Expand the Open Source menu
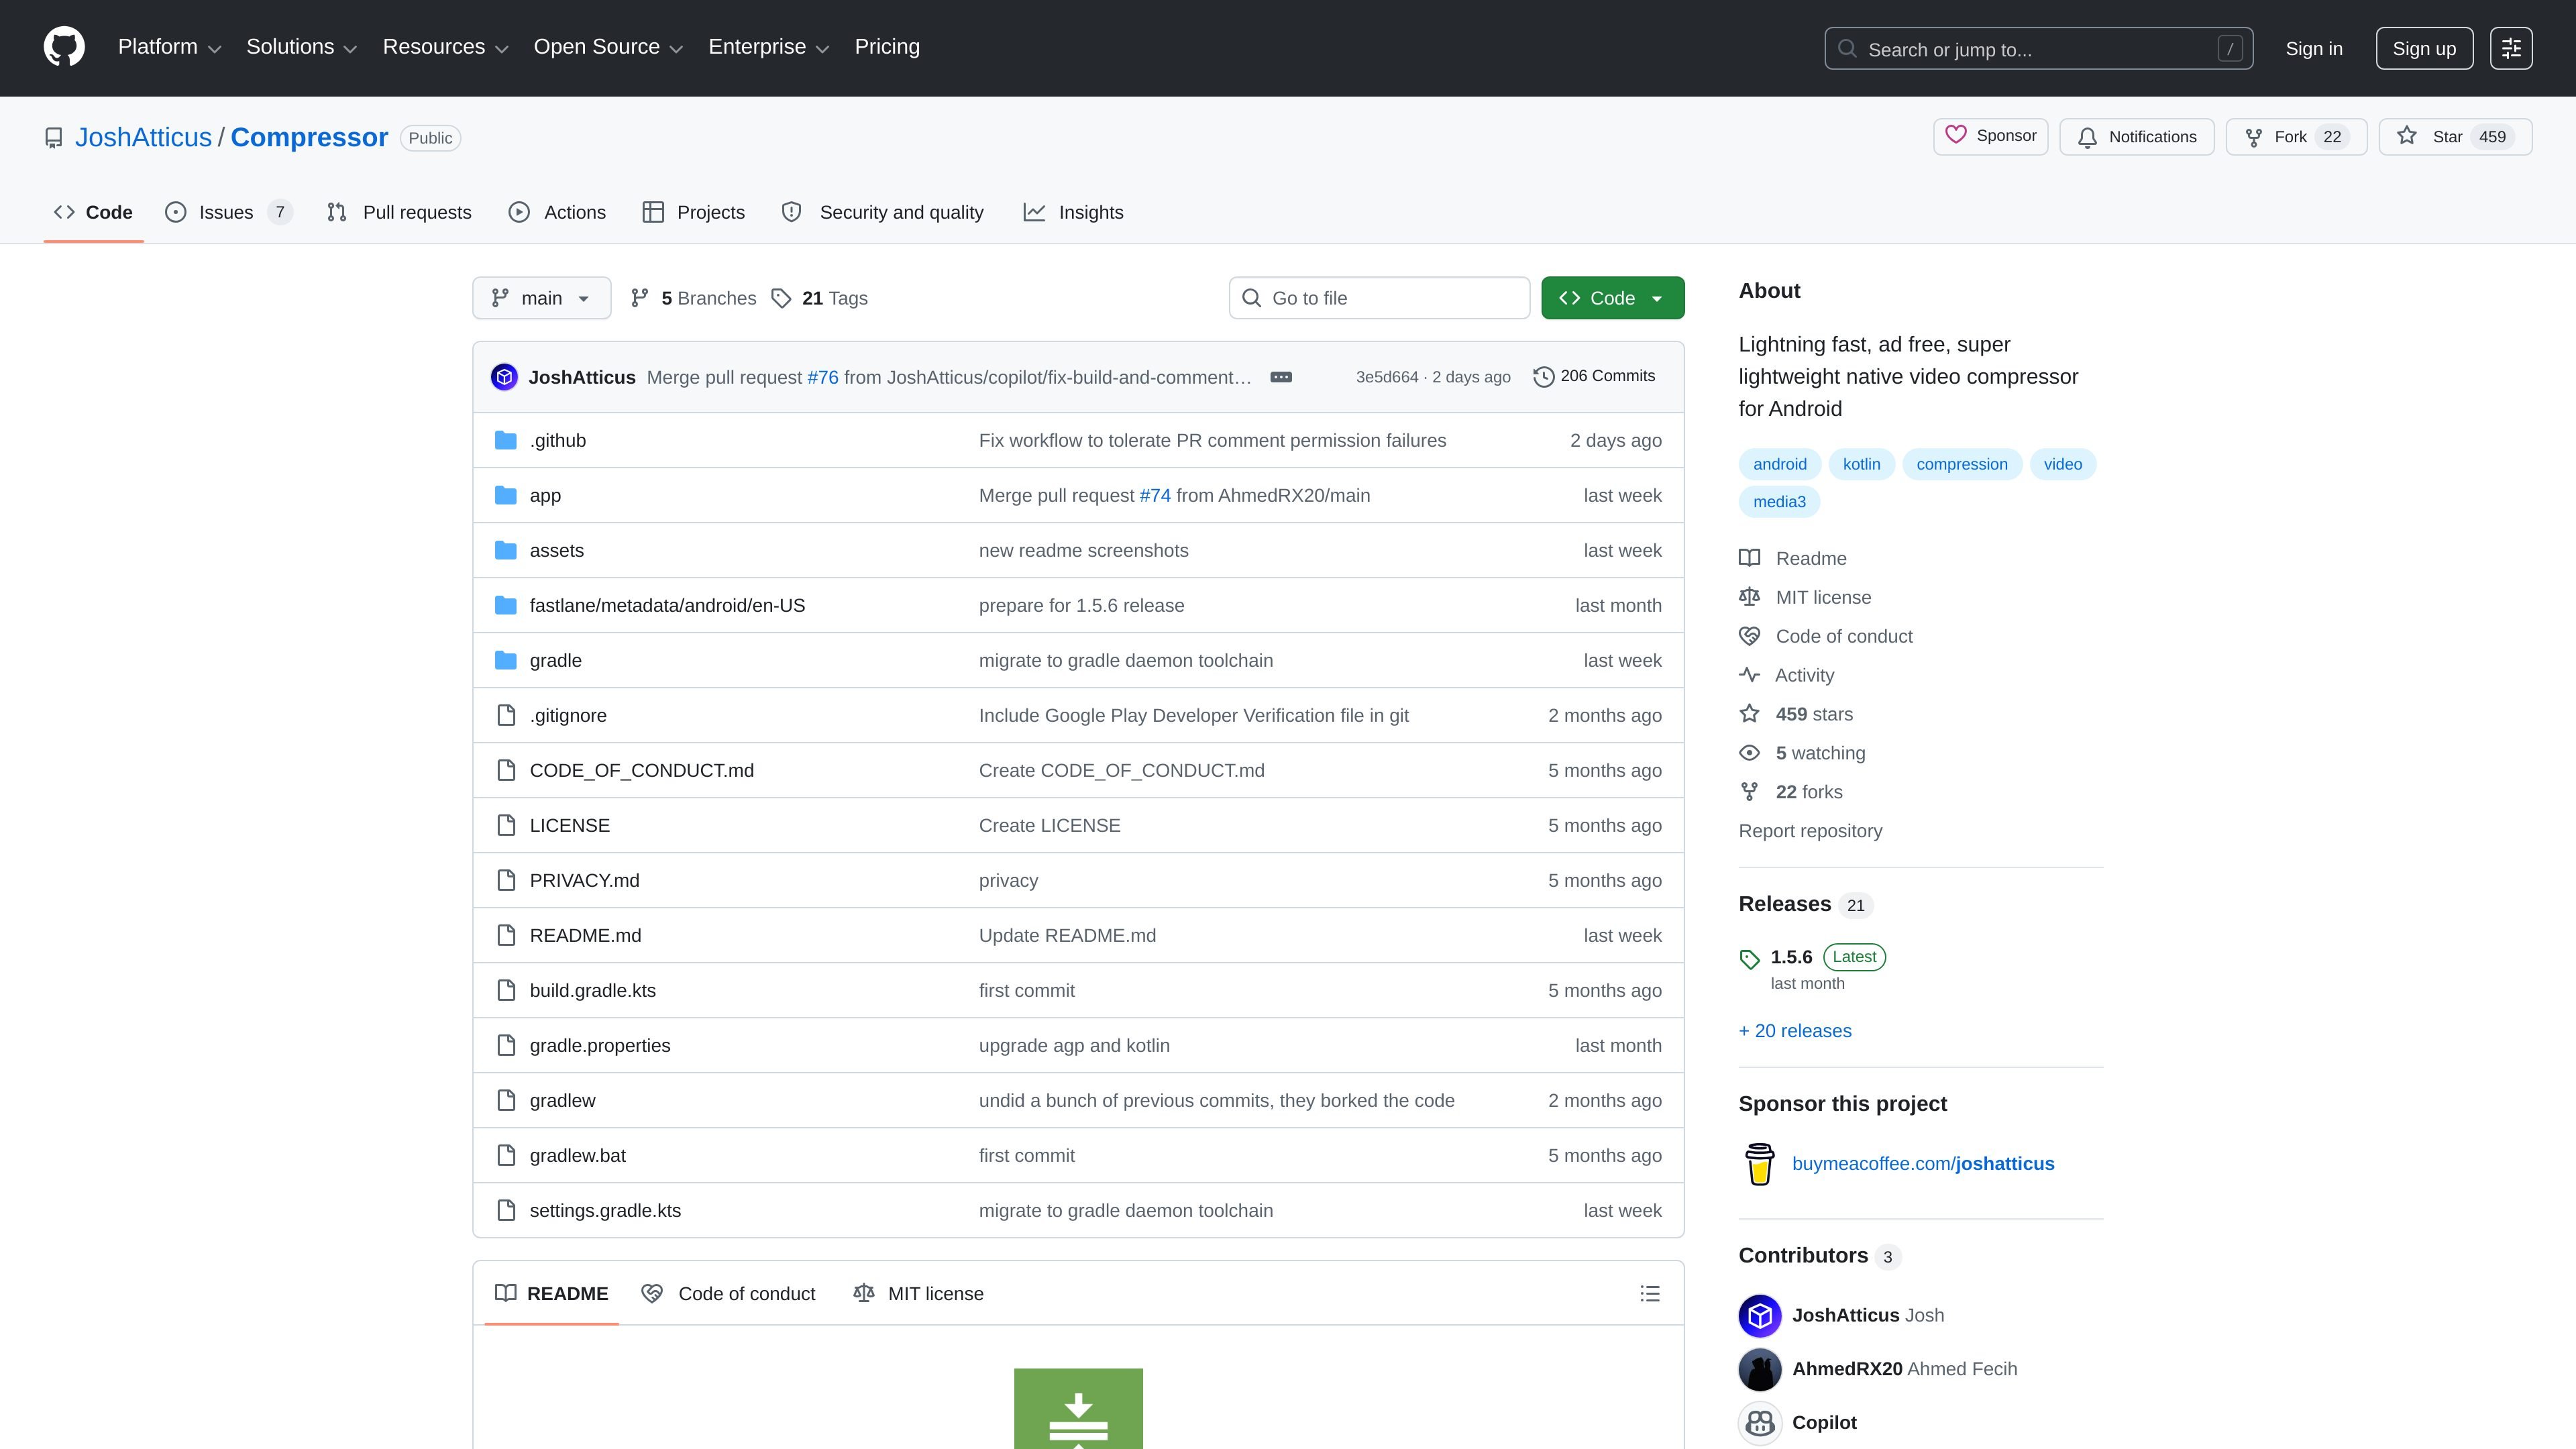Screen dimensions: 2576x1449 [x=608, y=47]
